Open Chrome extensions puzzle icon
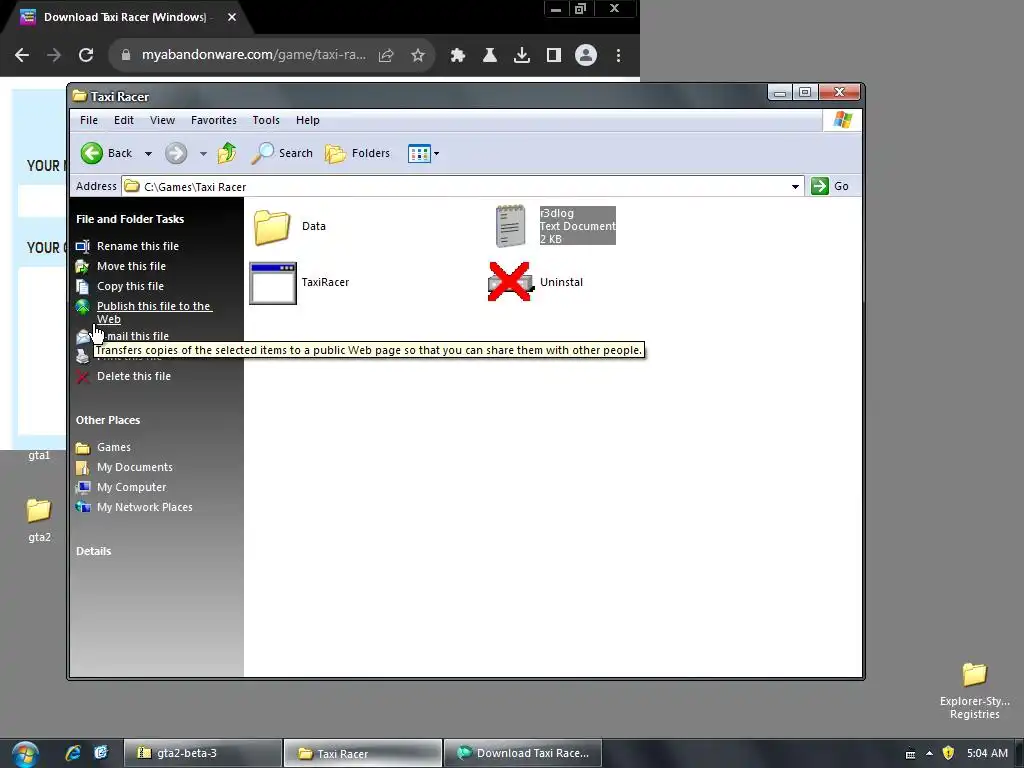 point(458,56)
